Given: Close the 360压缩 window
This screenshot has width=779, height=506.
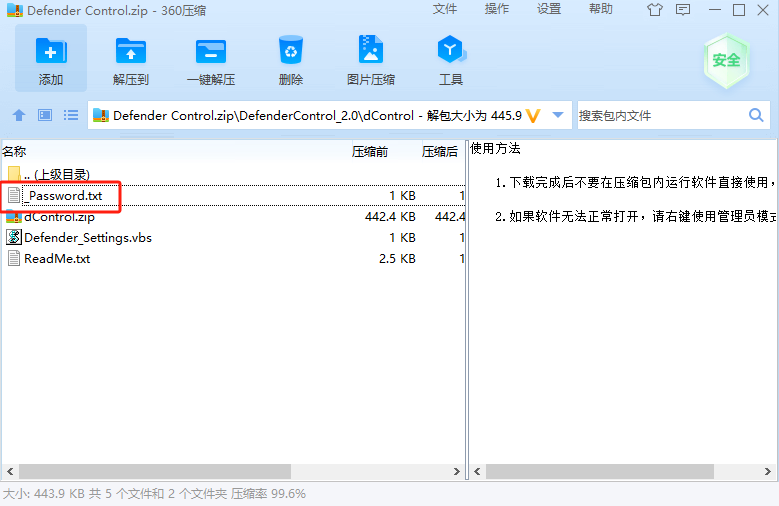Looking at the screenshot, I should click(763, 10).
